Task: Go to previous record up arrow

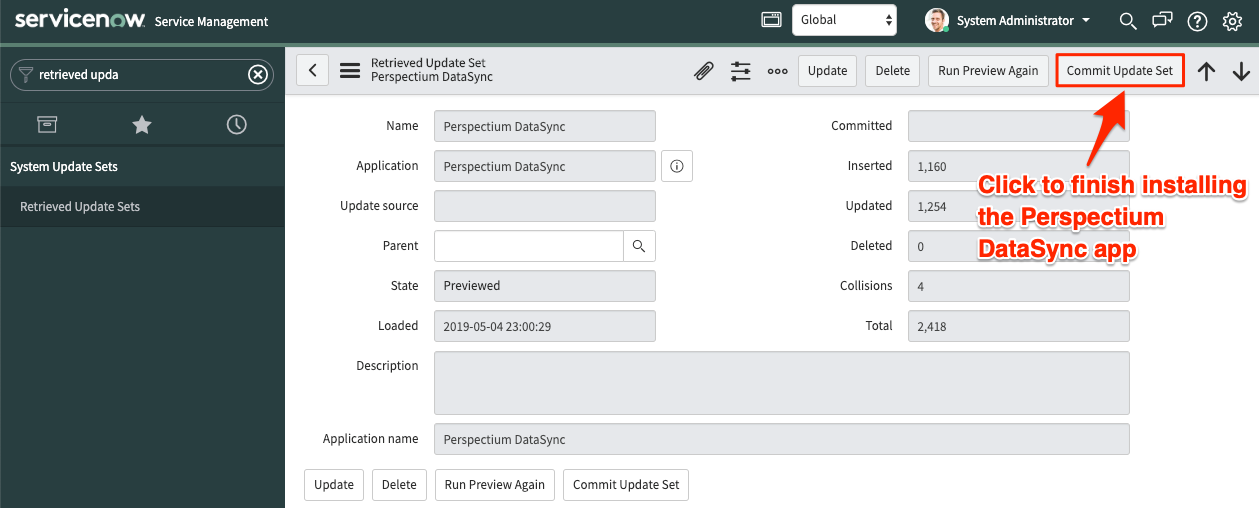Action: tap(1206, 71)
